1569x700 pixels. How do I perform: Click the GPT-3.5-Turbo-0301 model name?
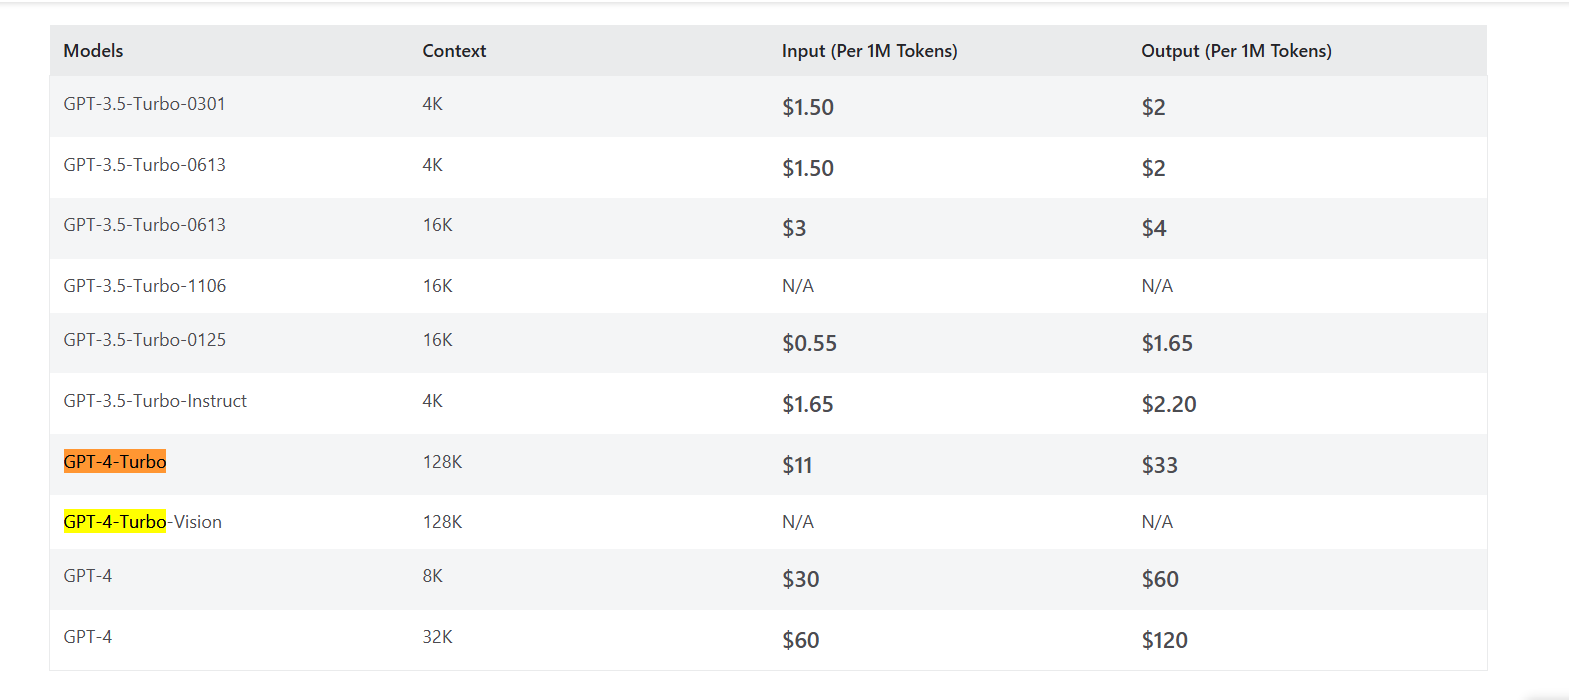tap(144, 104)
